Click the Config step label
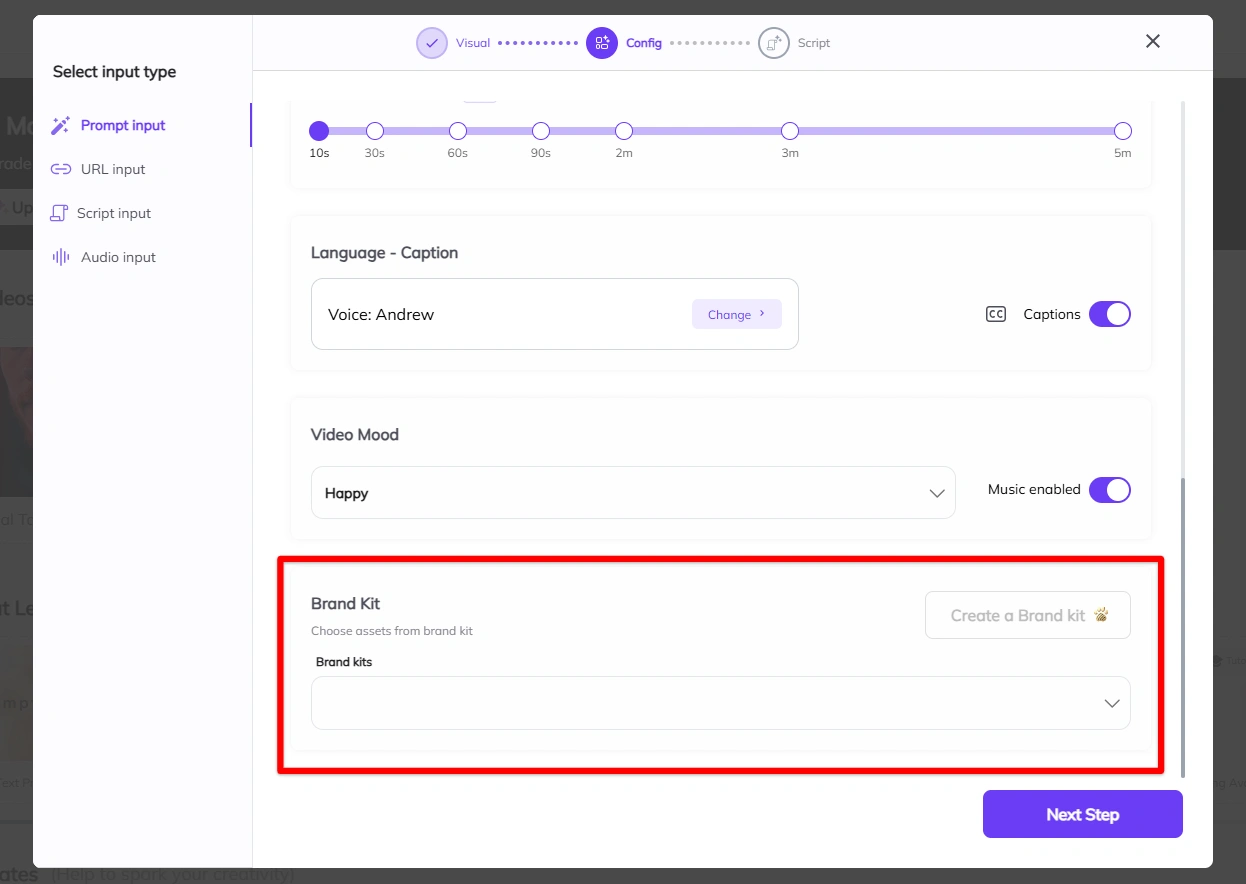Viewport: 1246px width, 884px height. (644, 43)
